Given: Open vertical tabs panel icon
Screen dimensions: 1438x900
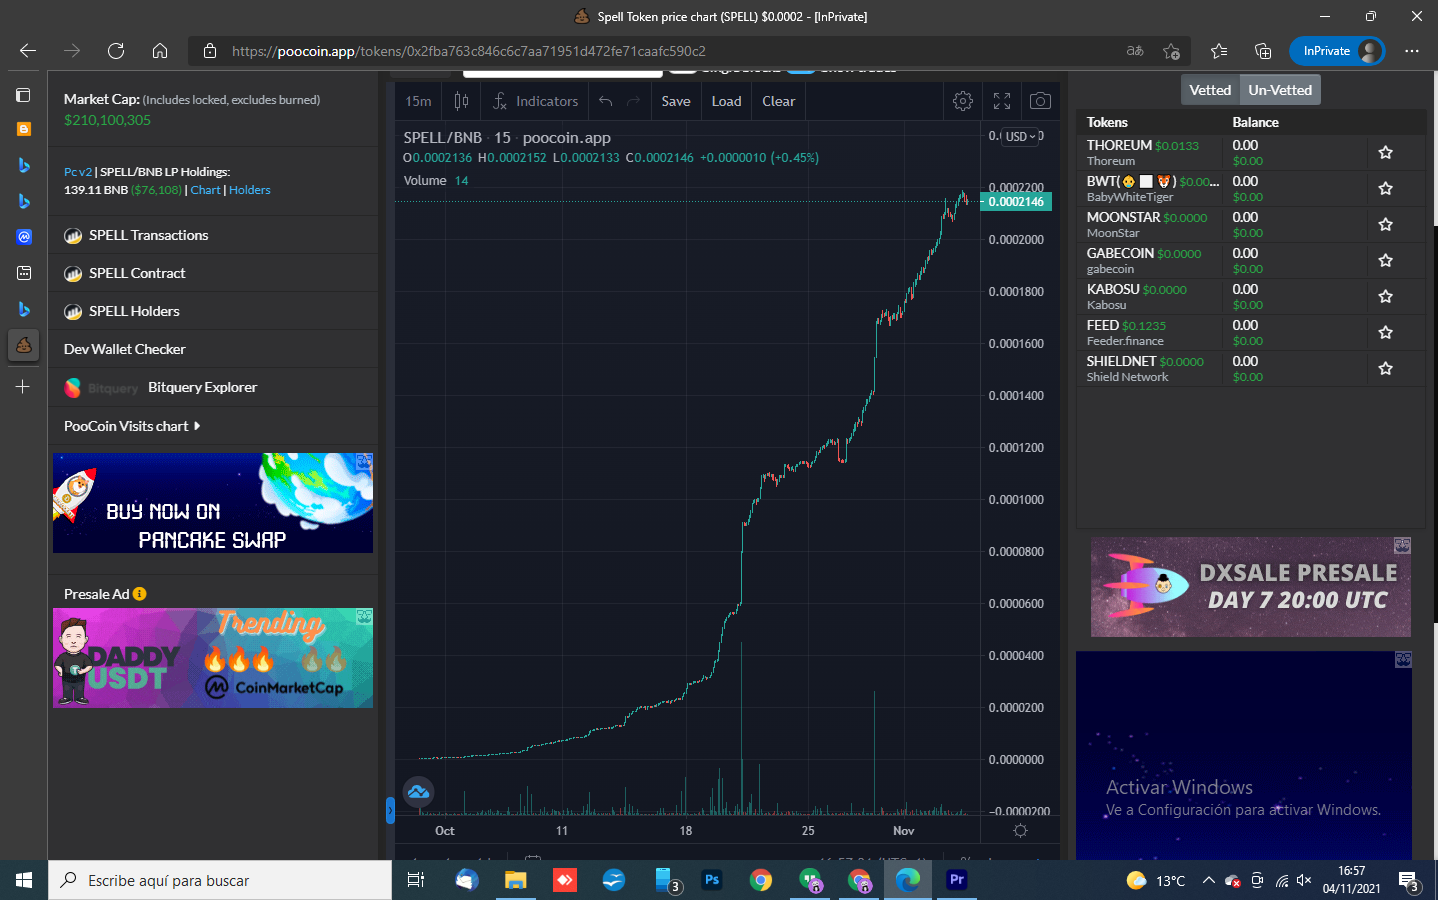Looking at the screenshot, I should [23, 95].
